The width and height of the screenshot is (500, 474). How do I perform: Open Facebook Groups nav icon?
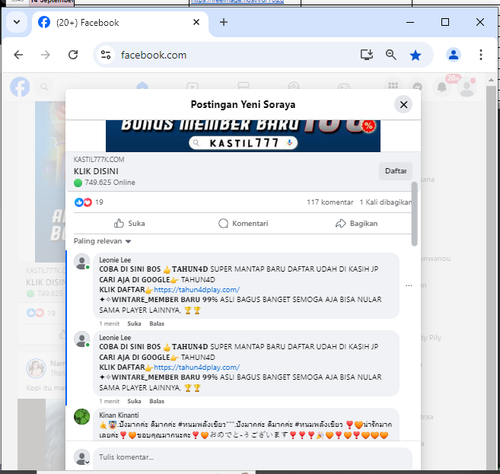pyautogui.click(x=294, y=86)
